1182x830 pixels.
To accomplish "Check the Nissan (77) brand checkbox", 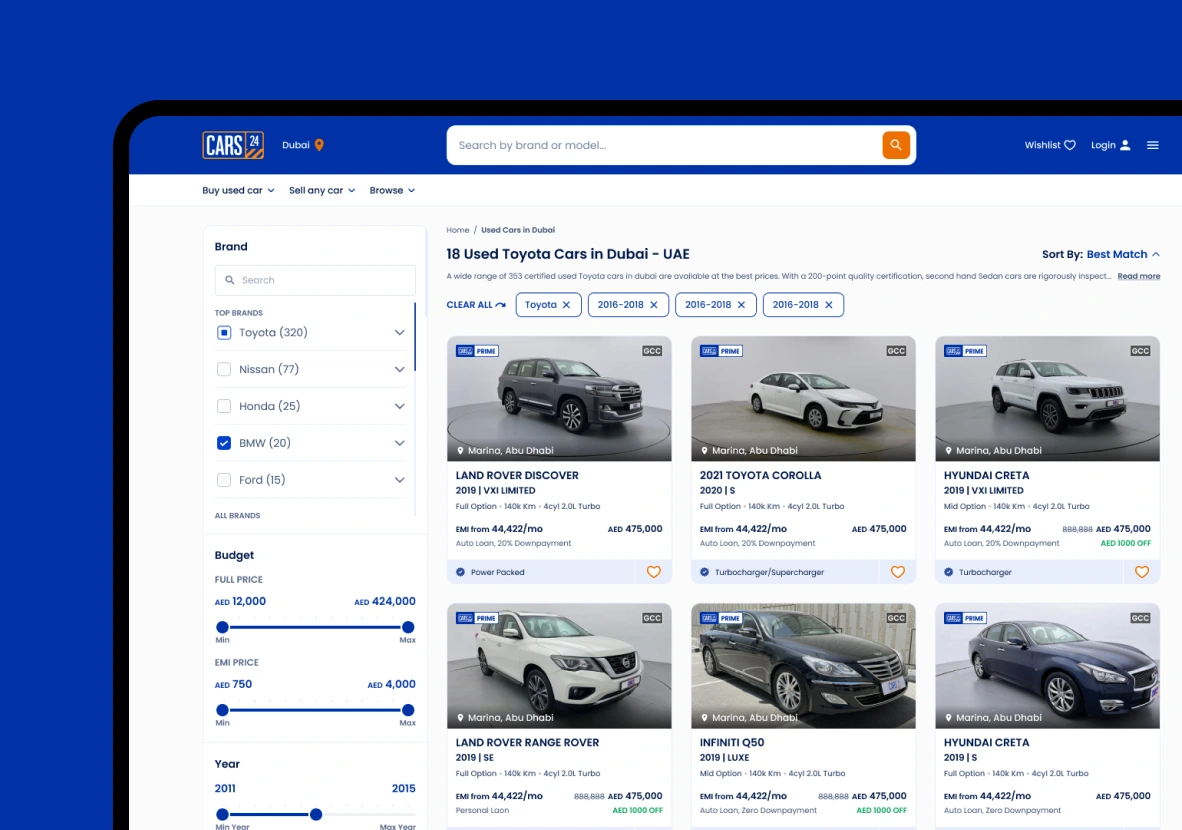I will click(x=224, y=369).
